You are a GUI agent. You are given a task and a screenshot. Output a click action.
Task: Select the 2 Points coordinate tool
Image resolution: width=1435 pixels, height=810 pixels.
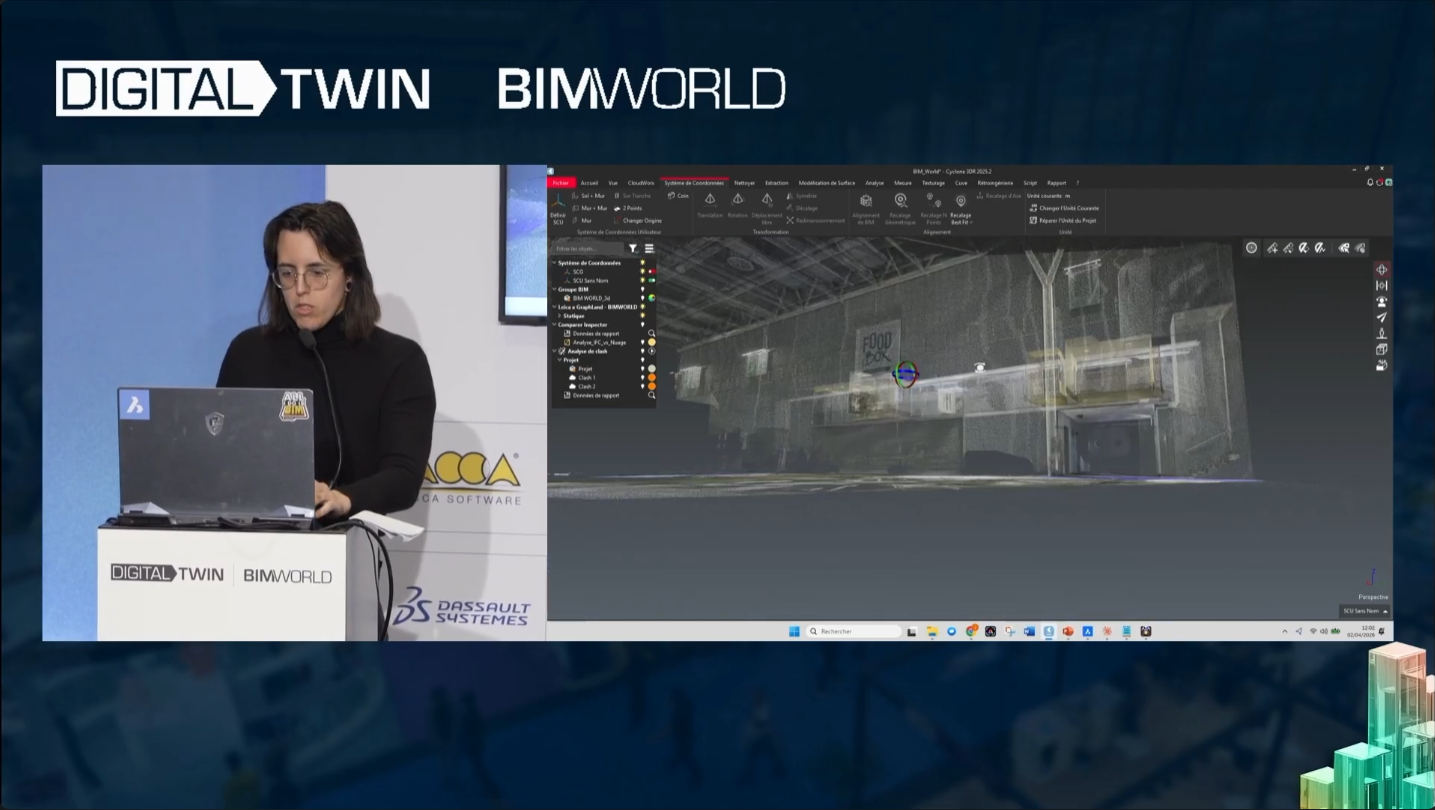point(628,208)
